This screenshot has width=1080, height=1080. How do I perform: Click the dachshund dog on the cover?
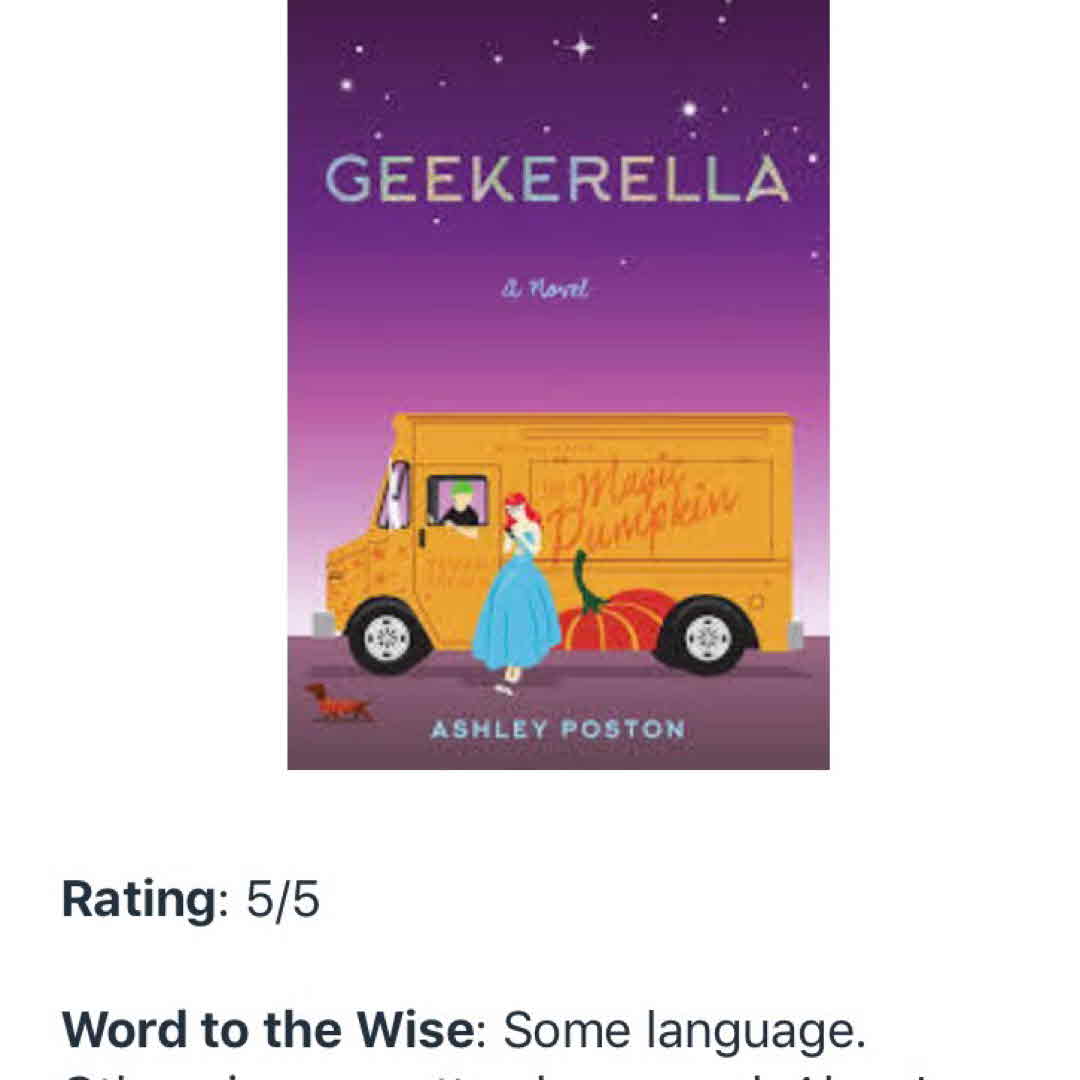click(x=338, y=702)
